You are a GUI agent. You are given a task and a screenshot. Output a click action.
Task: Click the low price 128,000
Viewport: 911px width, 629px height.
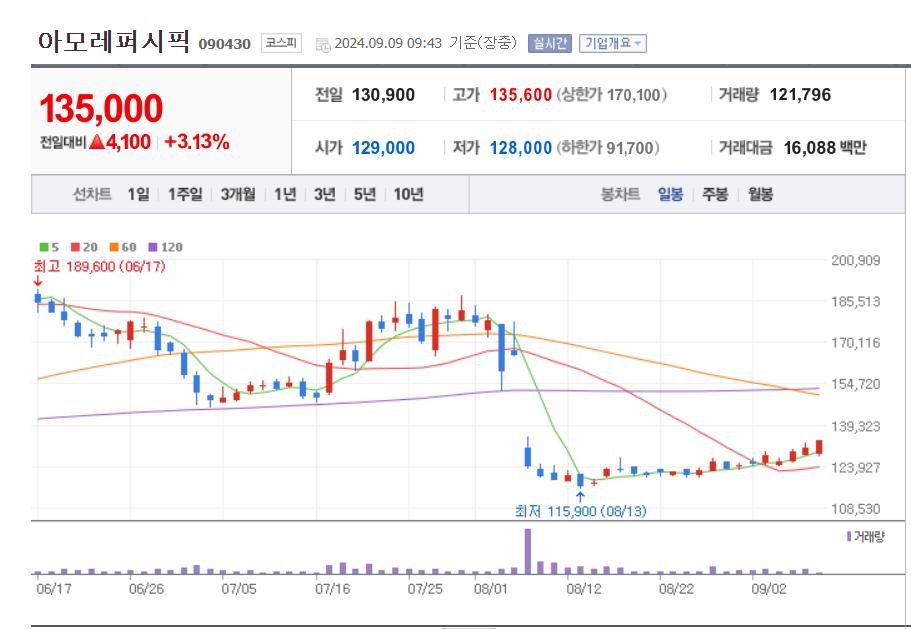521,148
